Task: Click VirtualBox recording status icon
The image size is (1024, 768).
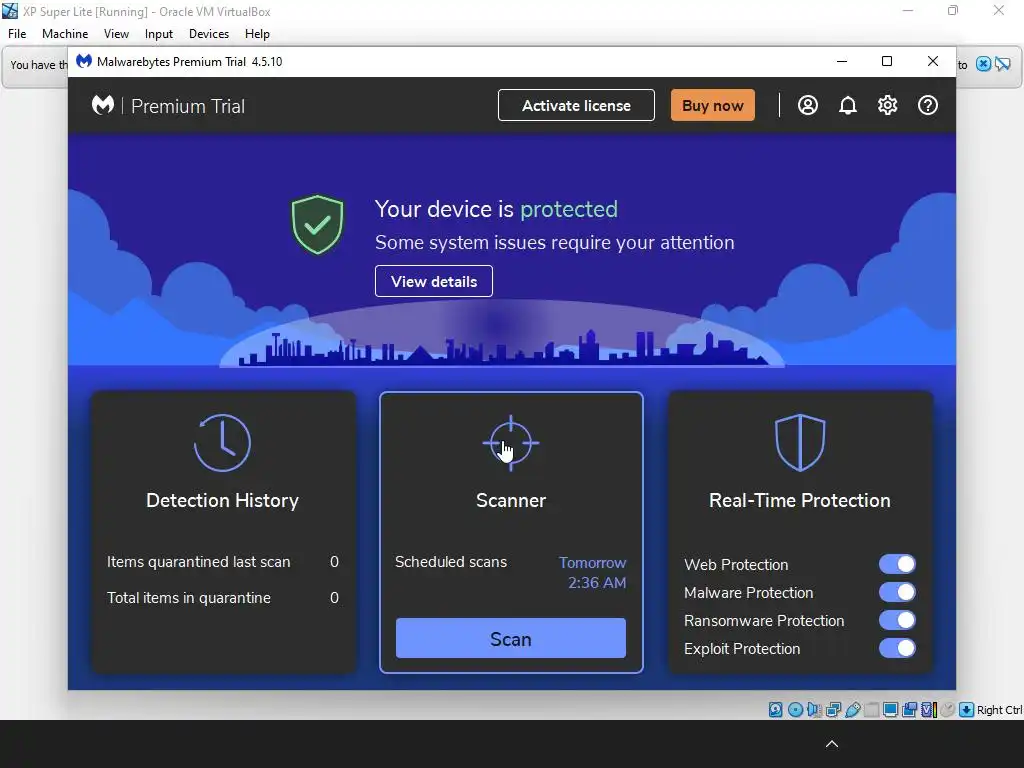Action: point(909,710)
